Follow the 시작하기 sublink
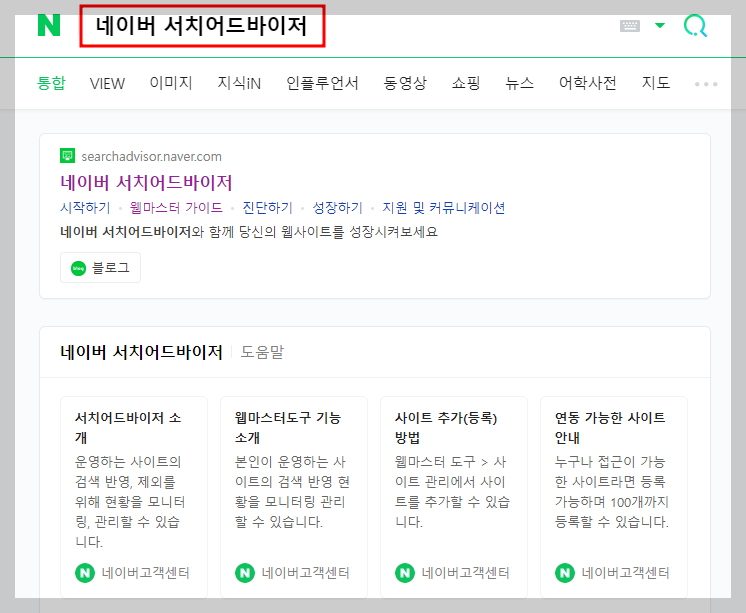Screen dimensions: 746x613 click(x=85, y=208)
